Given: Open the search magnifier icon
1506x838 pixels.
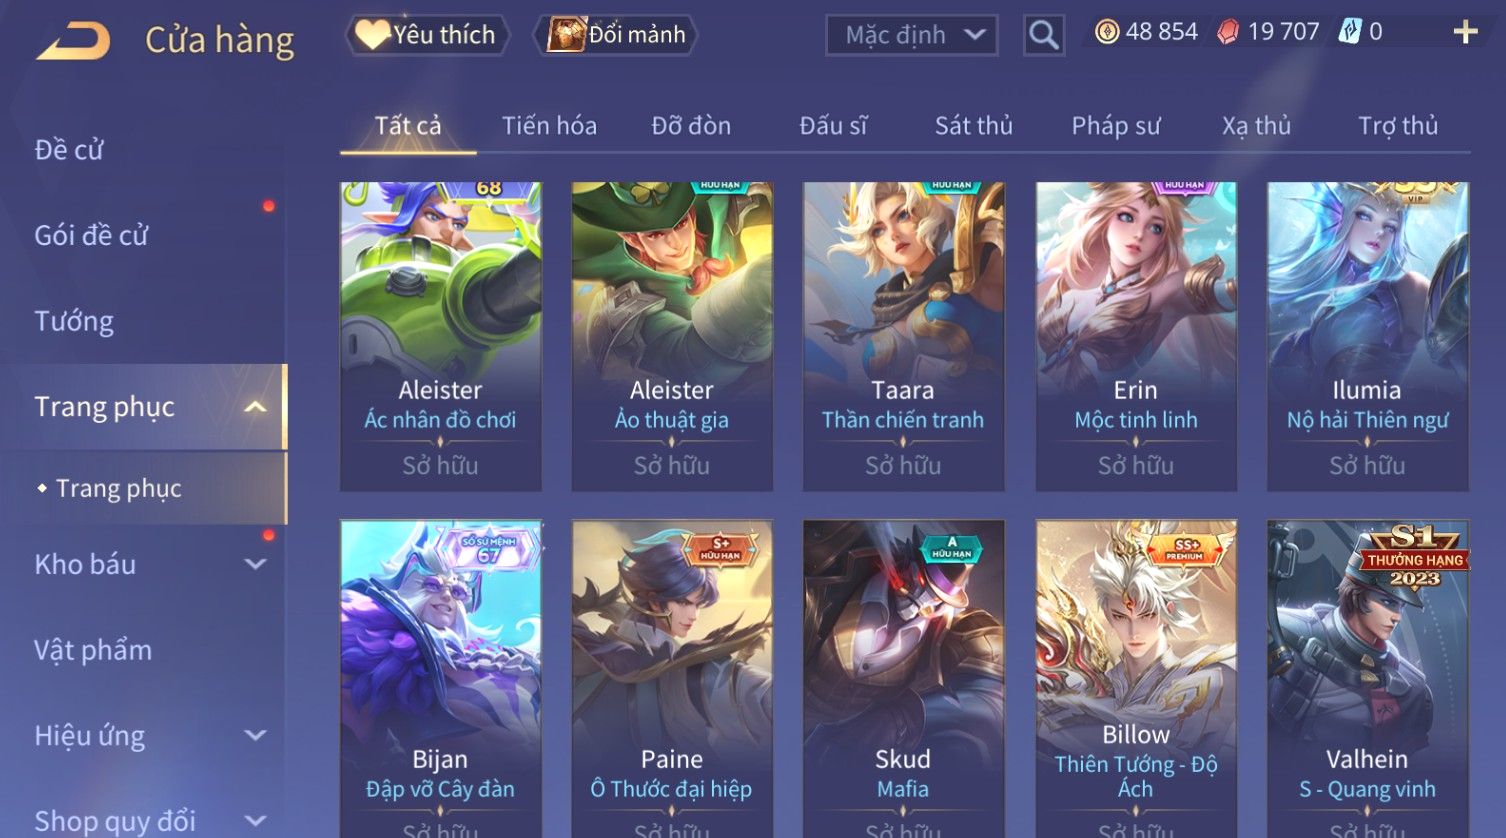Looking at the screenshot, I should tap(1044, 35).
